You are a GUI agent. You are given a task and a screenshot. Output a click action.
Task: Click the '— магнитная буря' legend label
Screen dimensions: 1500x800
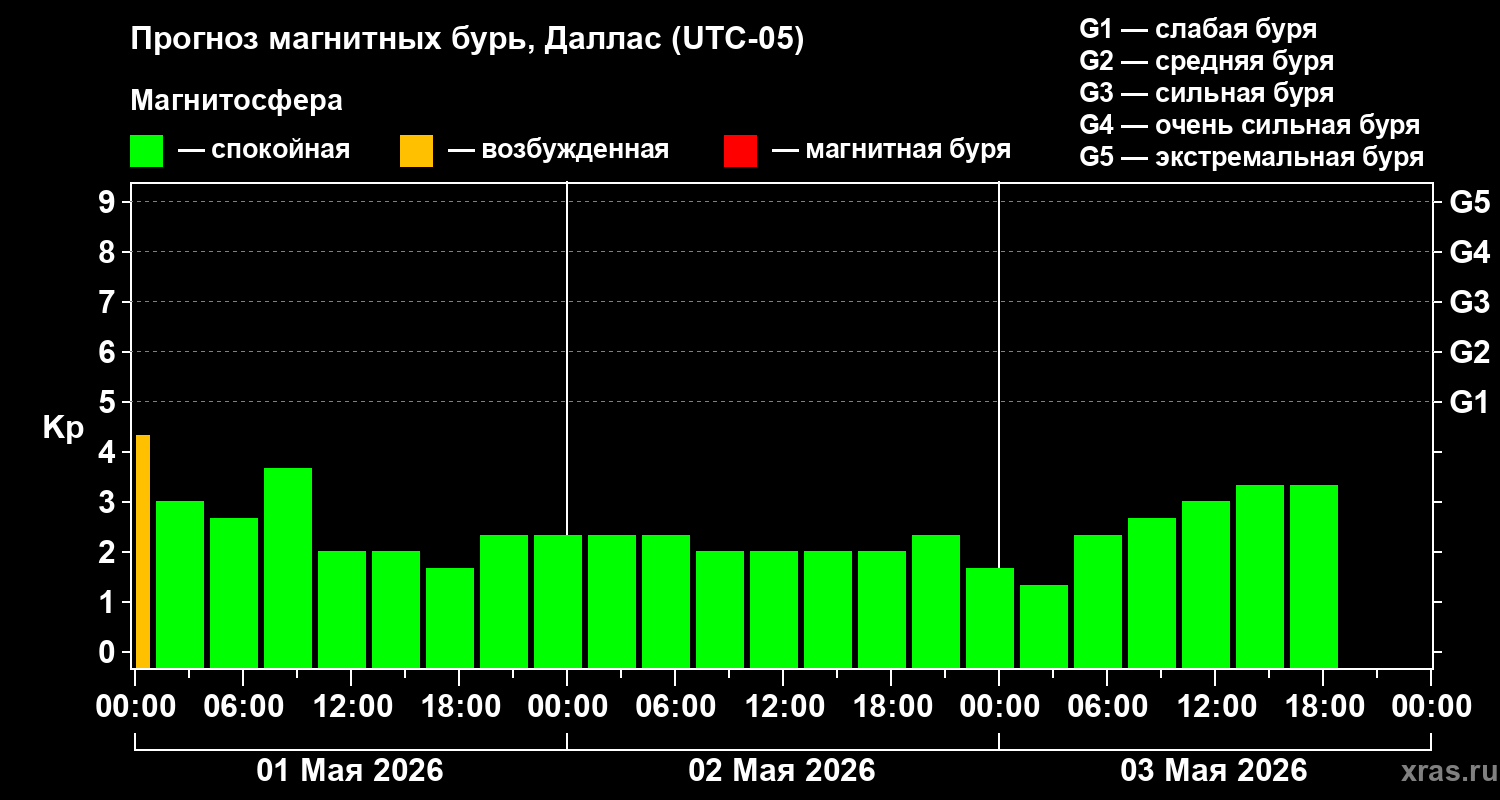pyautogui.click(x=892, y=150)
